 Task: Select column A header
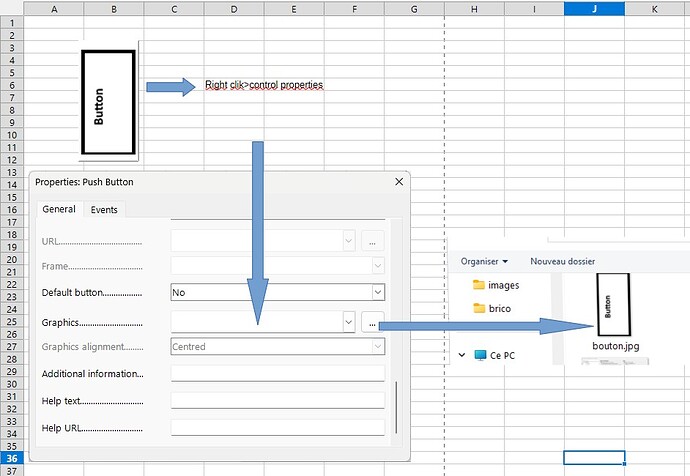click(54, 9)
